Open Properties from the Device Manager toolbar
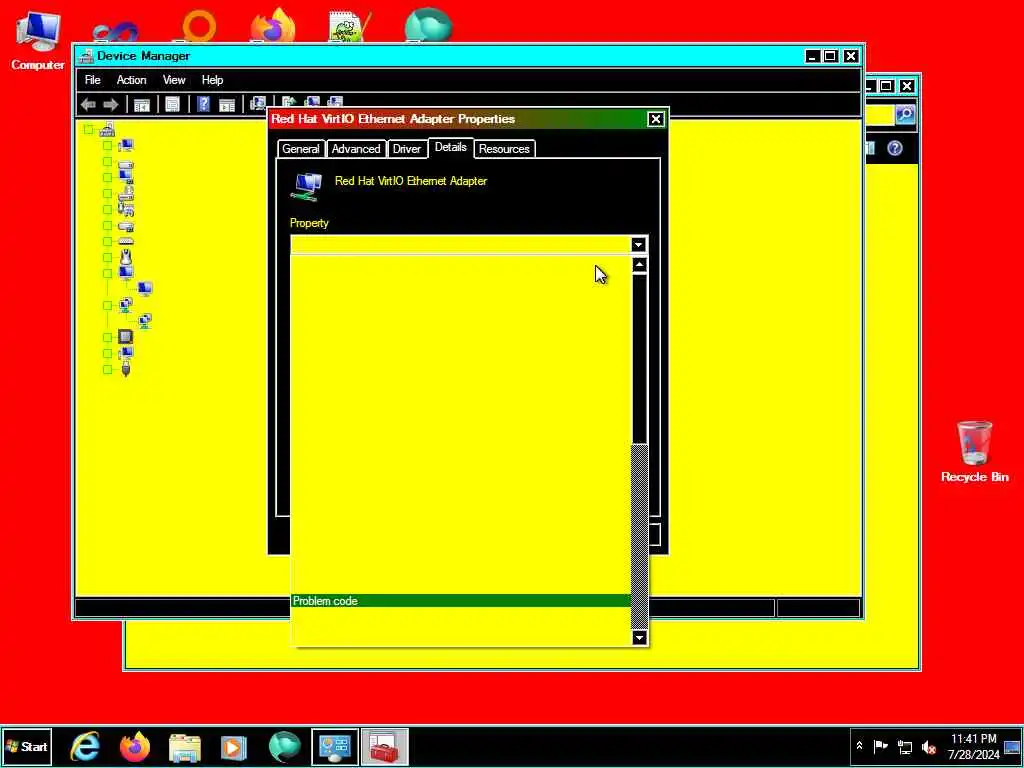The image size is (1024, 768). click(x=172, y=104)
